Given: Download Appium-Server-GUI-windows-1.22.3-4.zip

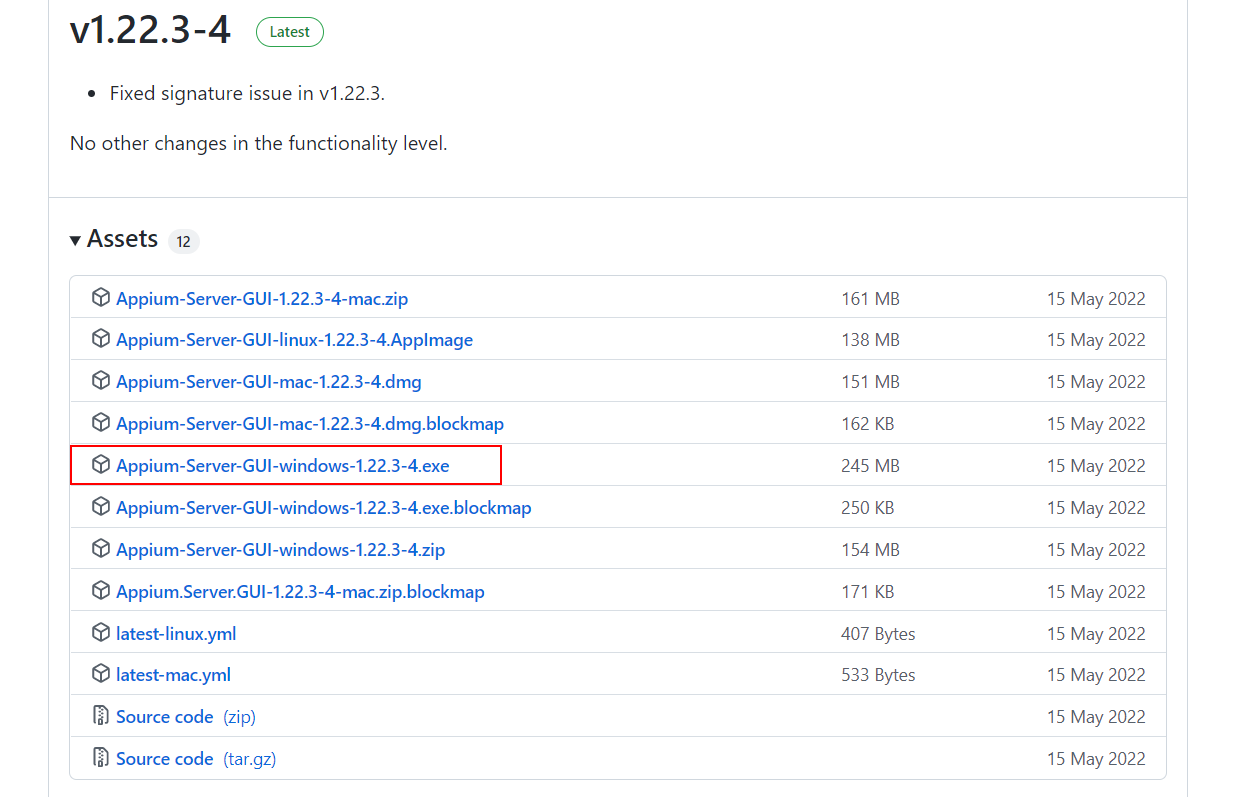Looking at the screenshot, I should click(x=281, y=551).
